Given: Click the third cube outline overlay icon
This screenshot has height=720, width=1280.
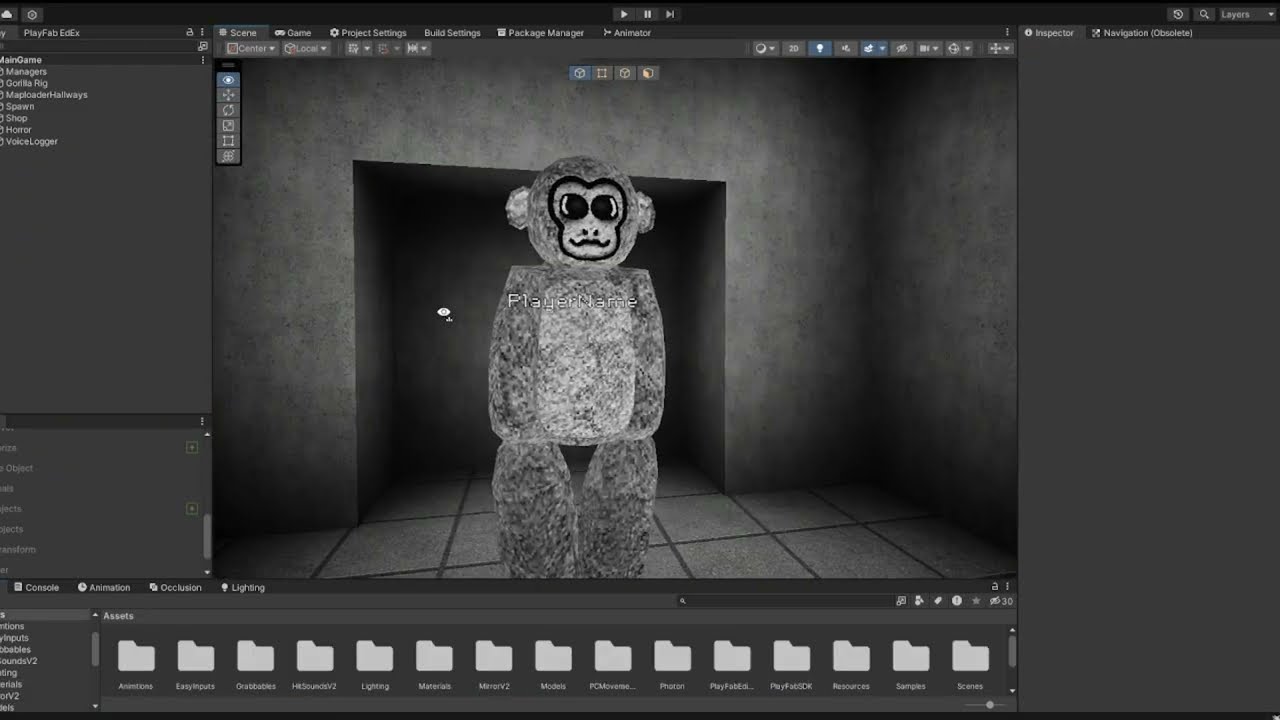Looking at the screenshot, I should pyautogui.click(x=625, y=73).
